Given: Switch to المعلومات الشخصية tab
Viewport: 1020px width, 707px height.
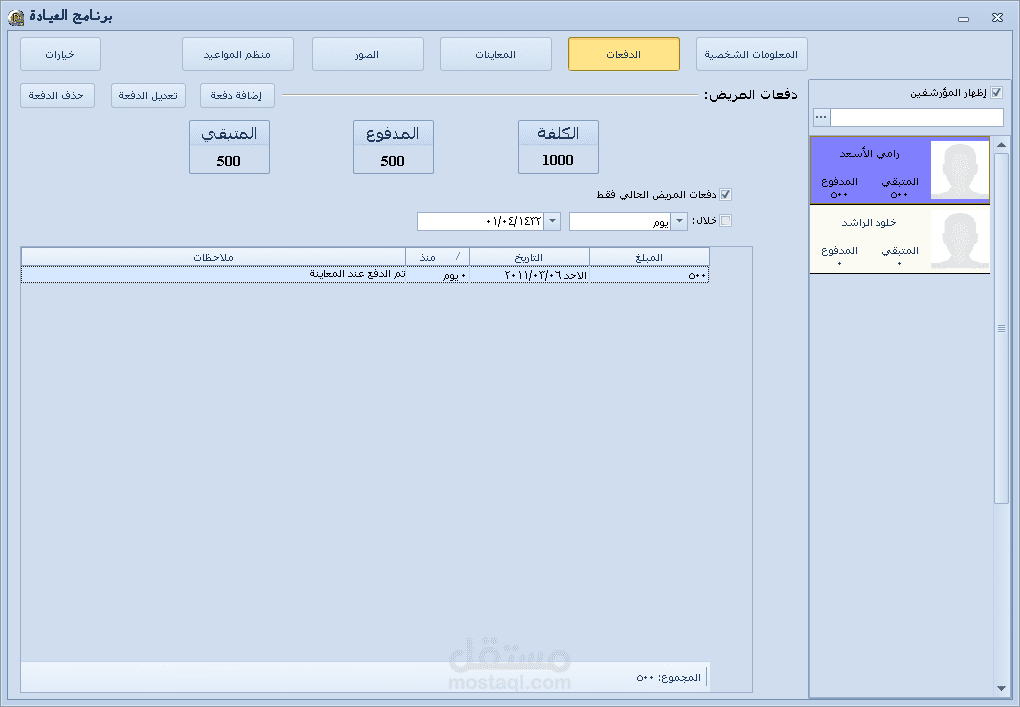Looking at the screenshot, I should pos(751,54).
